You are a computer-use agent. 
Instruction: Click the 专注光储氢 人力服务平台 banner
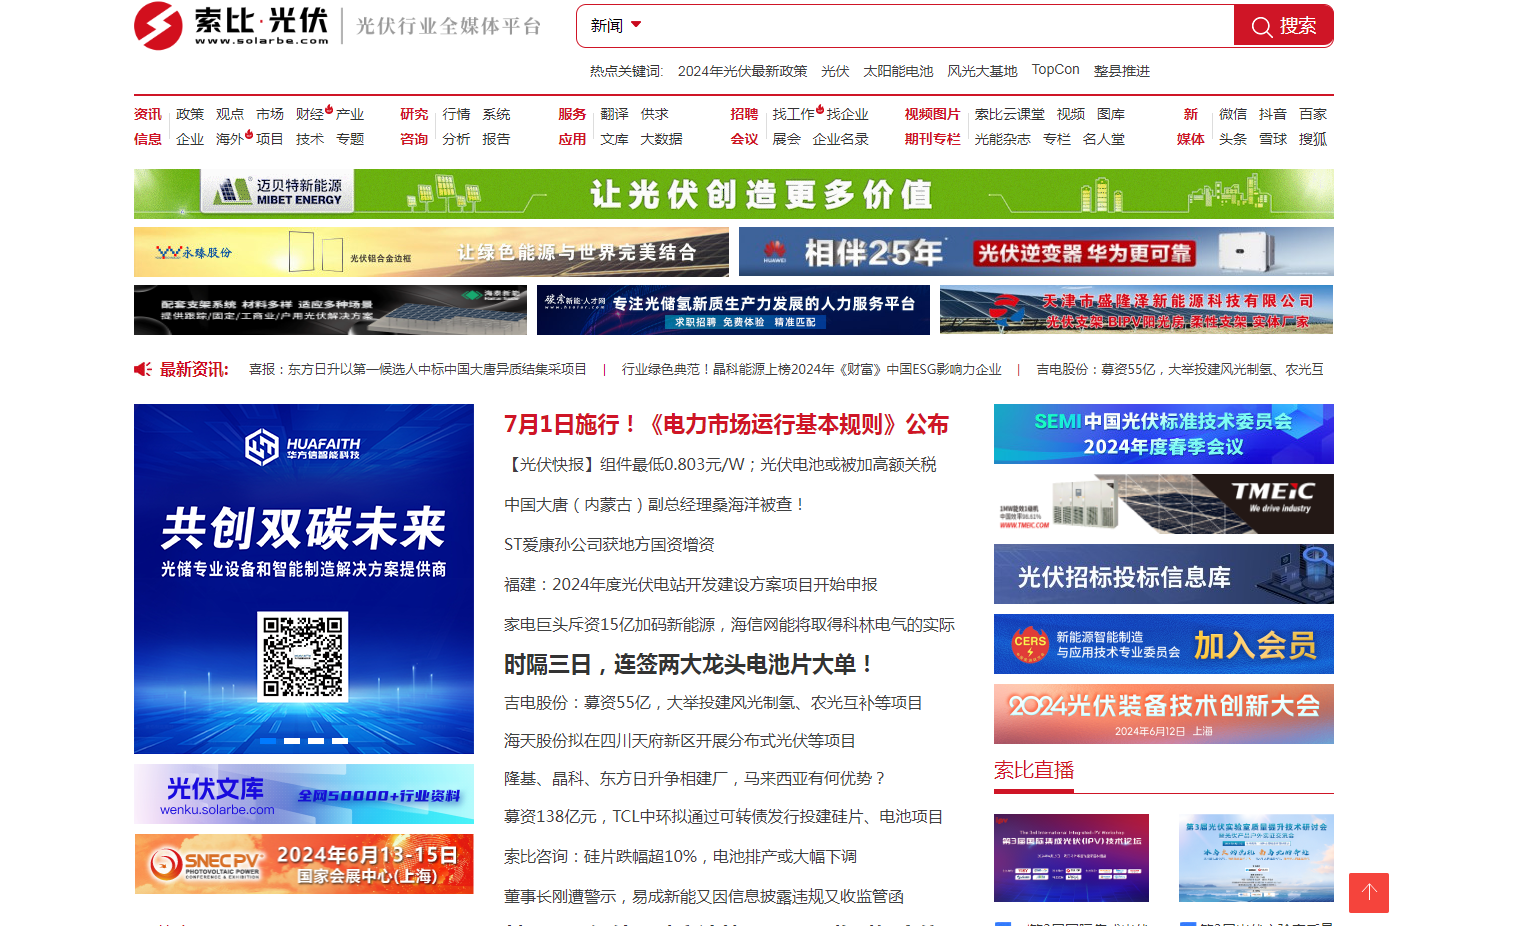pyautogui.click(x=733, y=310)
